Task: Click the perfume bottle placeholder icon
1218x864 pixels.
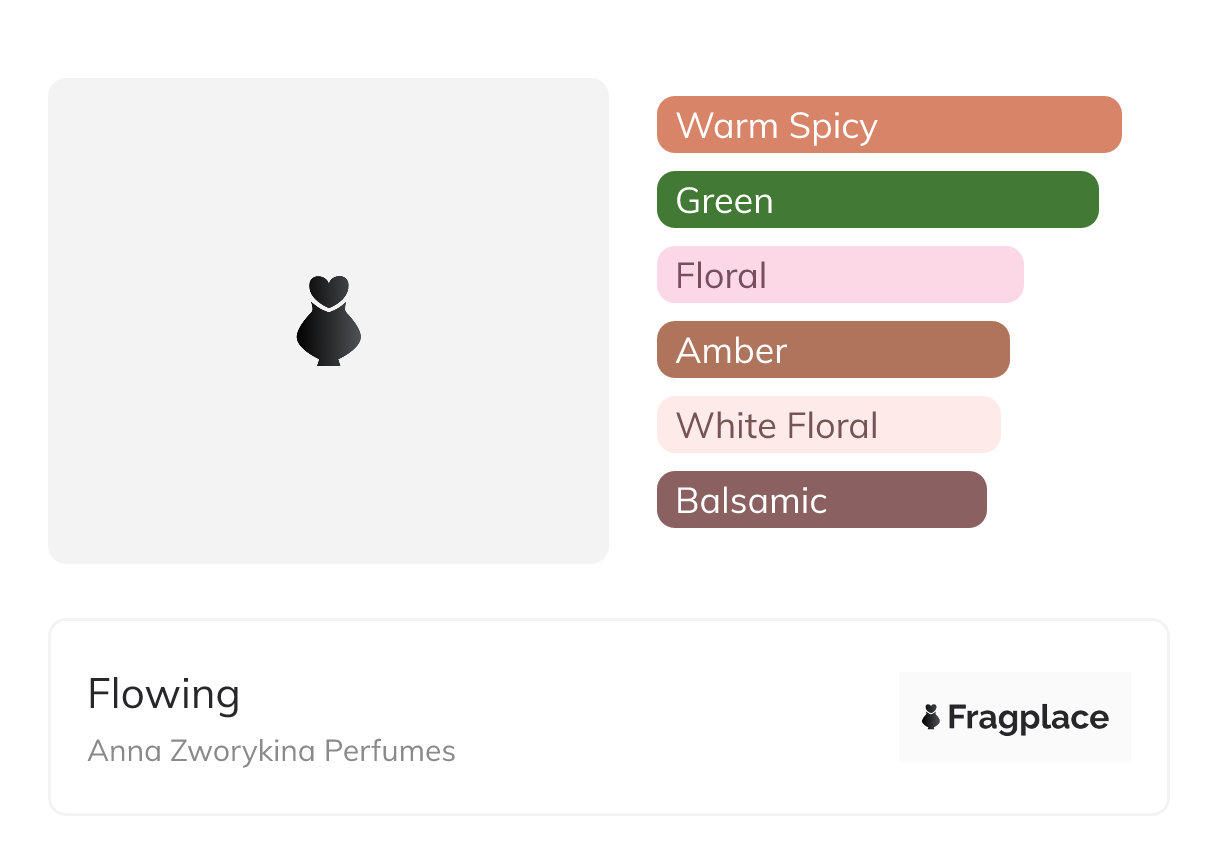Action: pyautogui.click(x=328, y=320)
